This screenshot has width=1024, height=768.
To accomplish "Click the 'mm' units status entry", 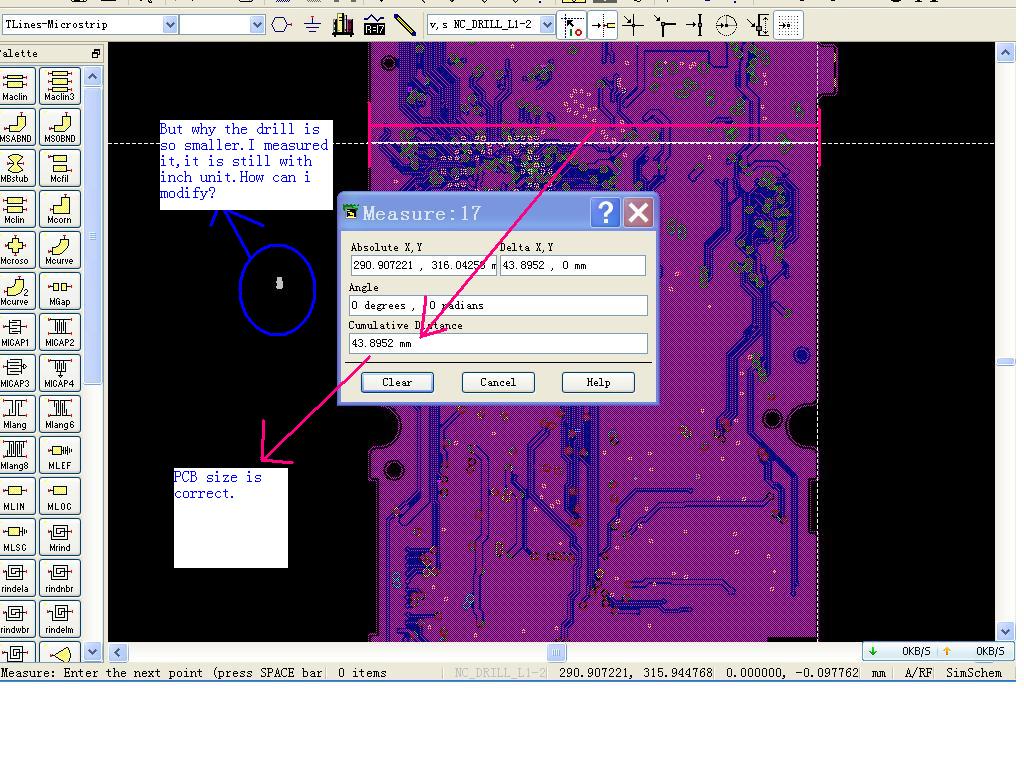I will [878, 672].
